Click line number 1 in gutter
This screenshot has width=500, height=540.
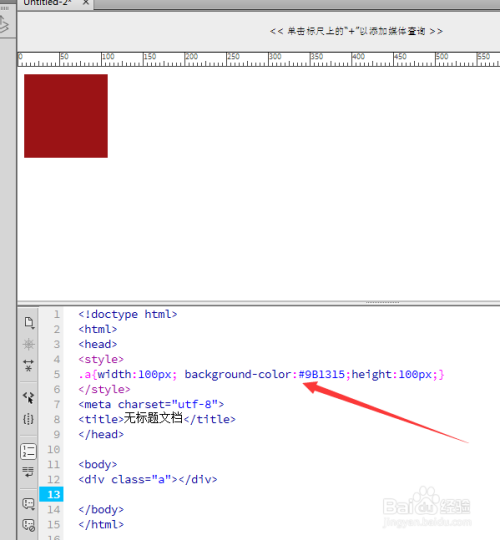tap(57, 315)
